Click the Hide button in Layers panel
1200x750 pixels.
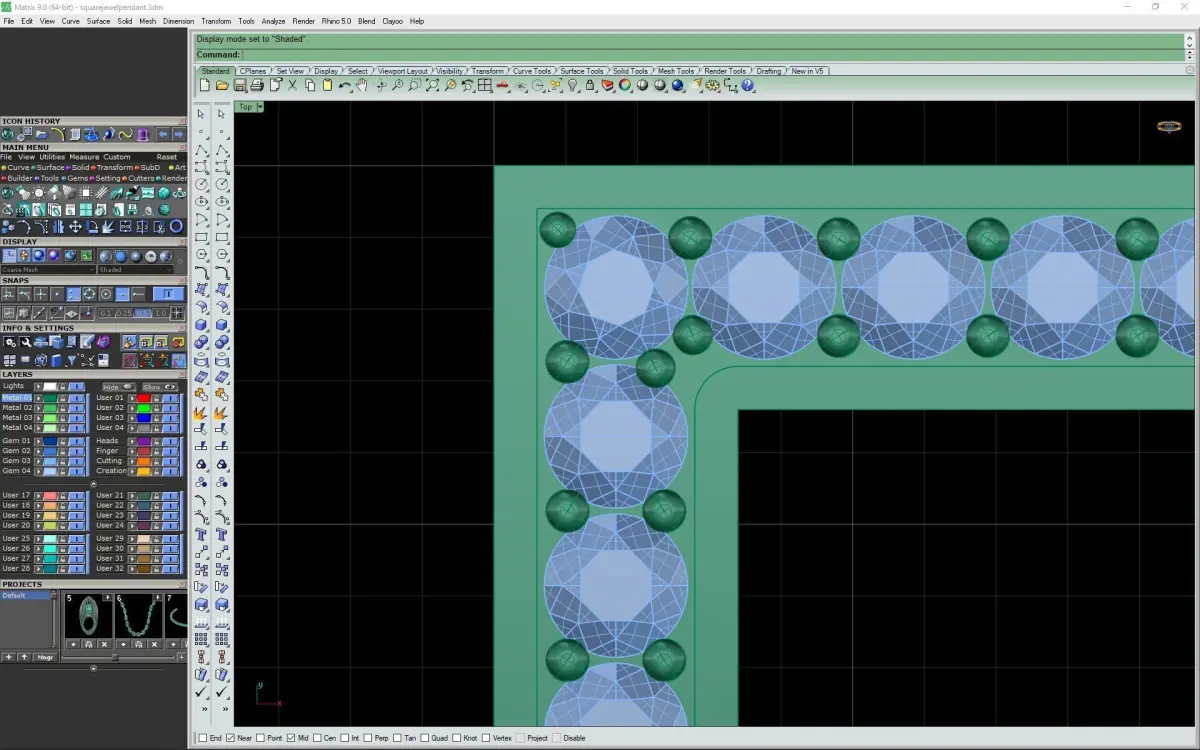click(119, 387)
